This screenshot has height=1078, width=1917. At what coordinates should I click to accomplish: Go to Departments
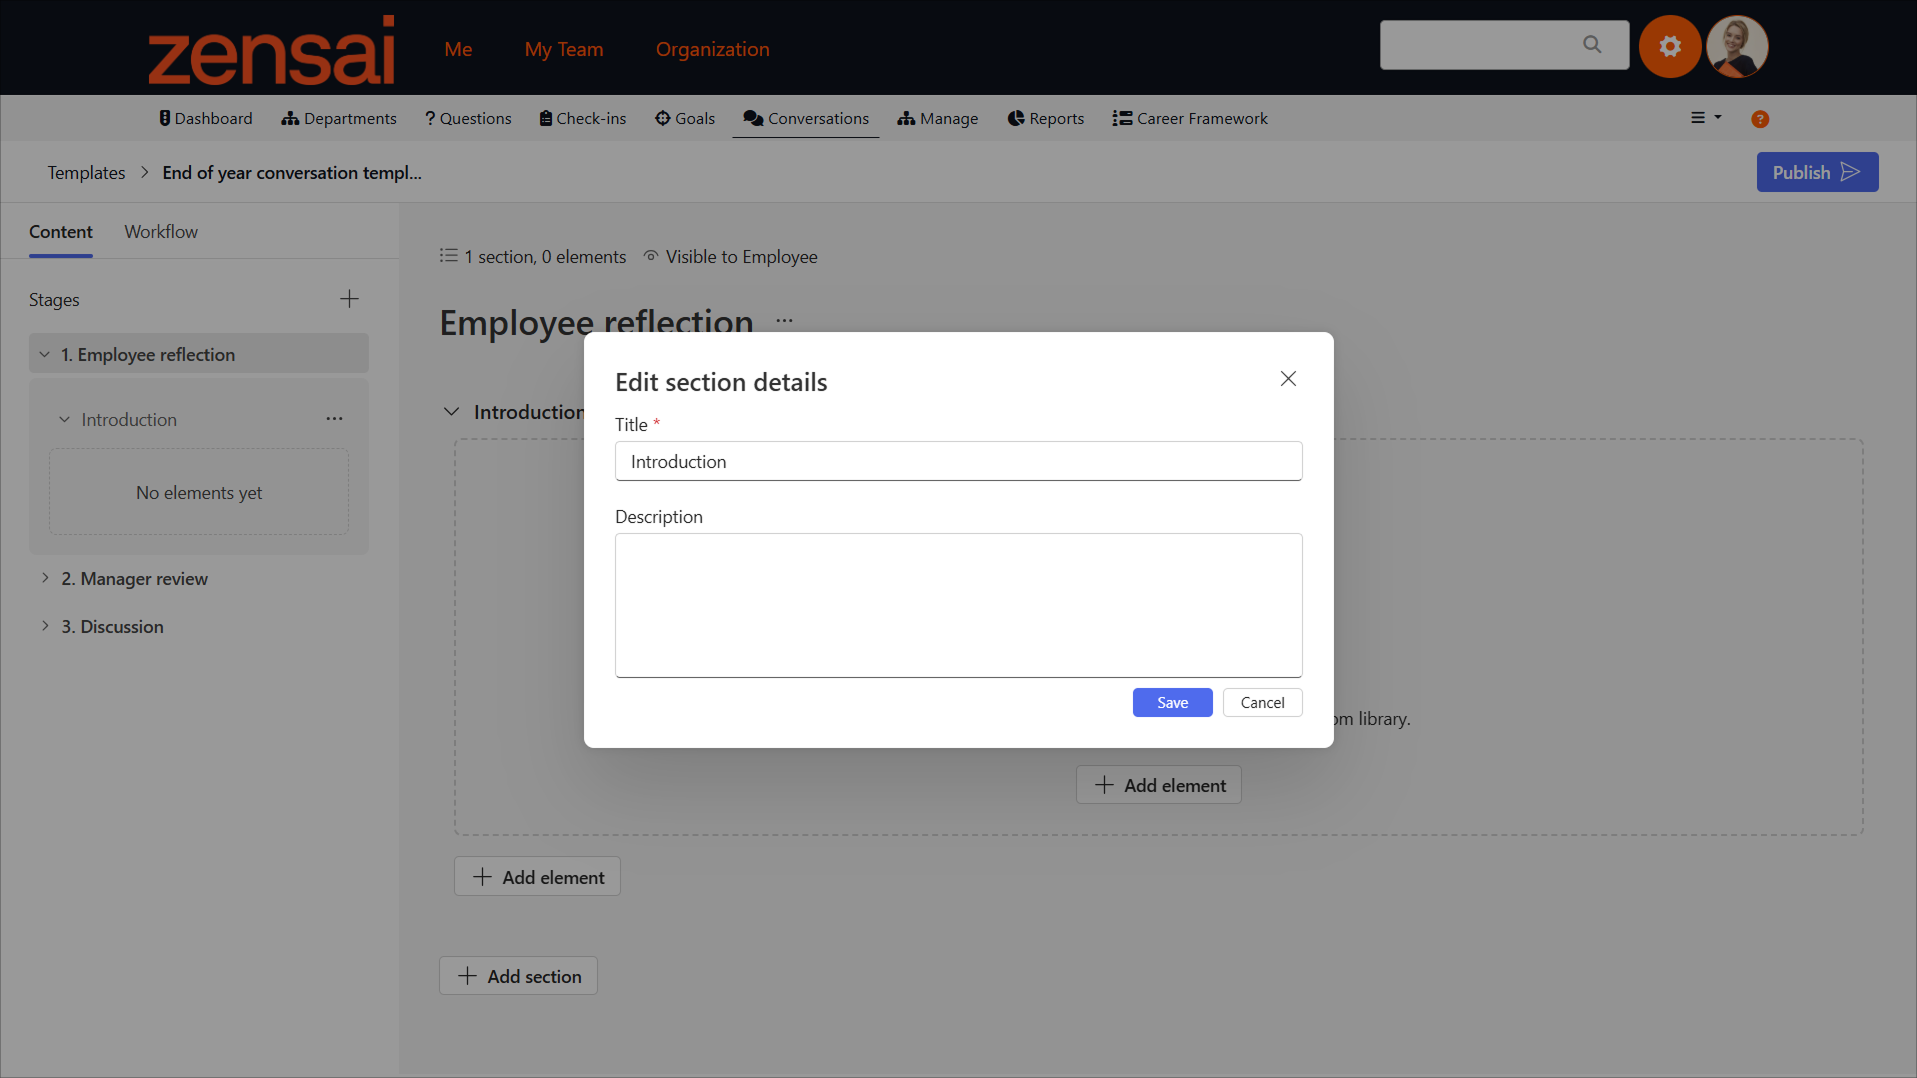(339, 118)
